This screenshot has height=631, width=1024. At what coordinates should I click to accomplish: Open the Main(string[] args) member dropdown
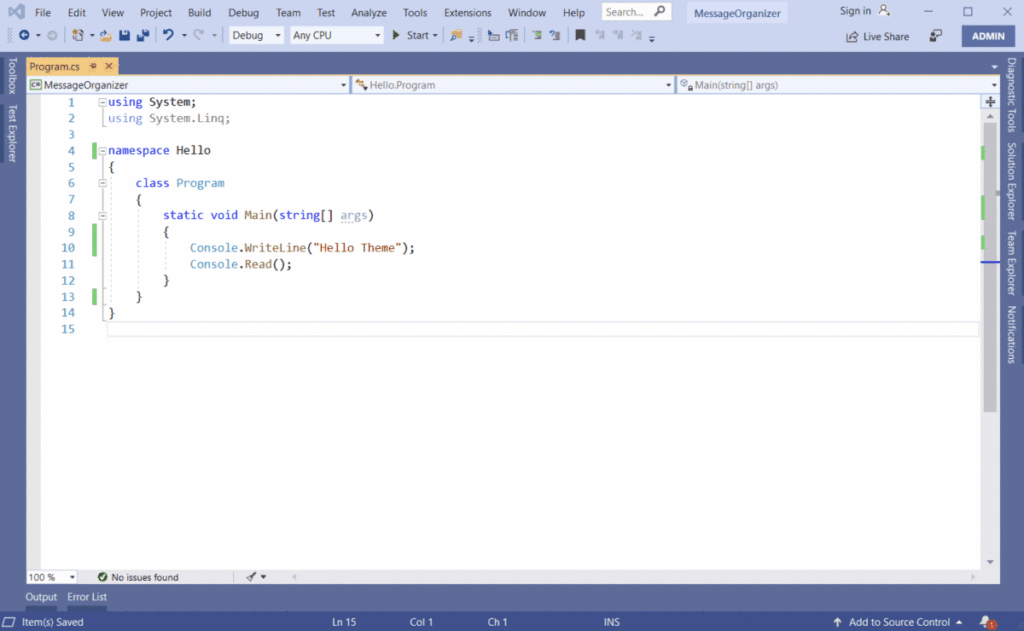(x=837, y=85)
